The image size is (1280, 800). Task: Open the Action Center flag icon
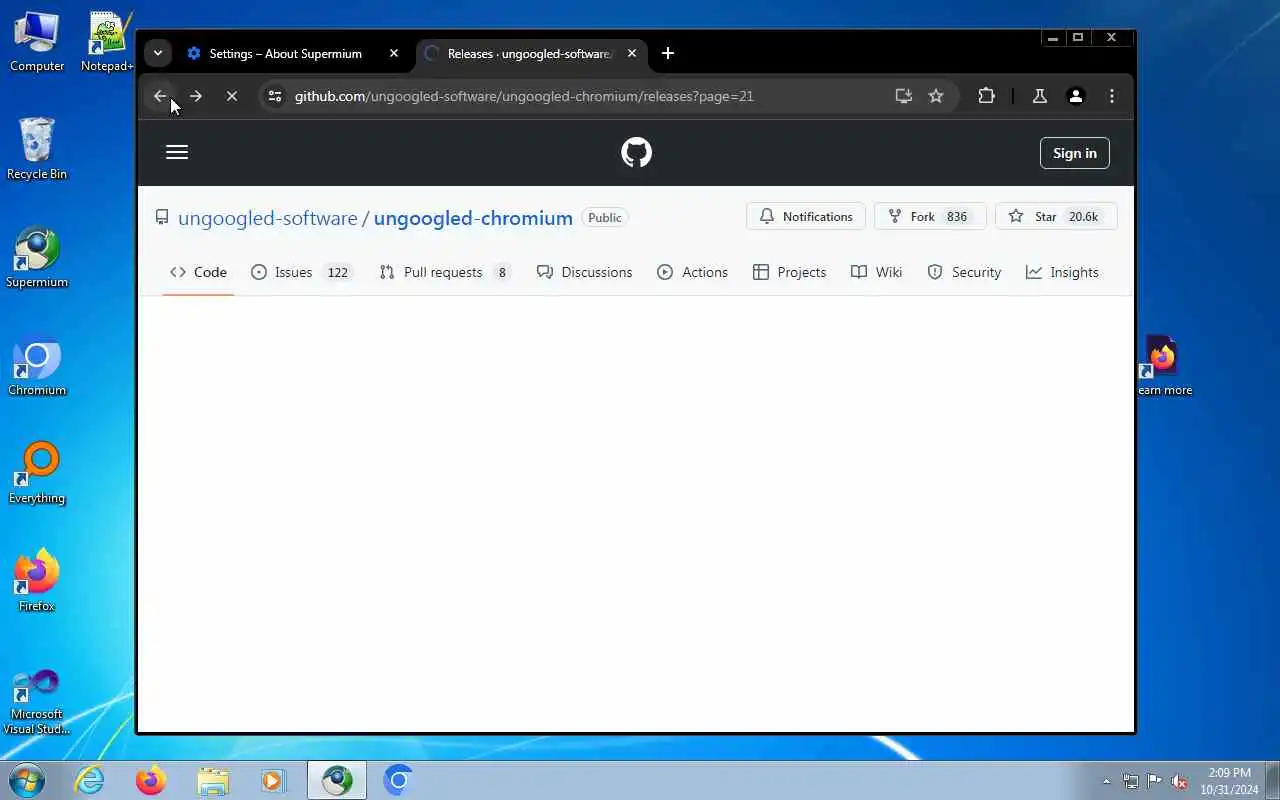coord(1155,781)
